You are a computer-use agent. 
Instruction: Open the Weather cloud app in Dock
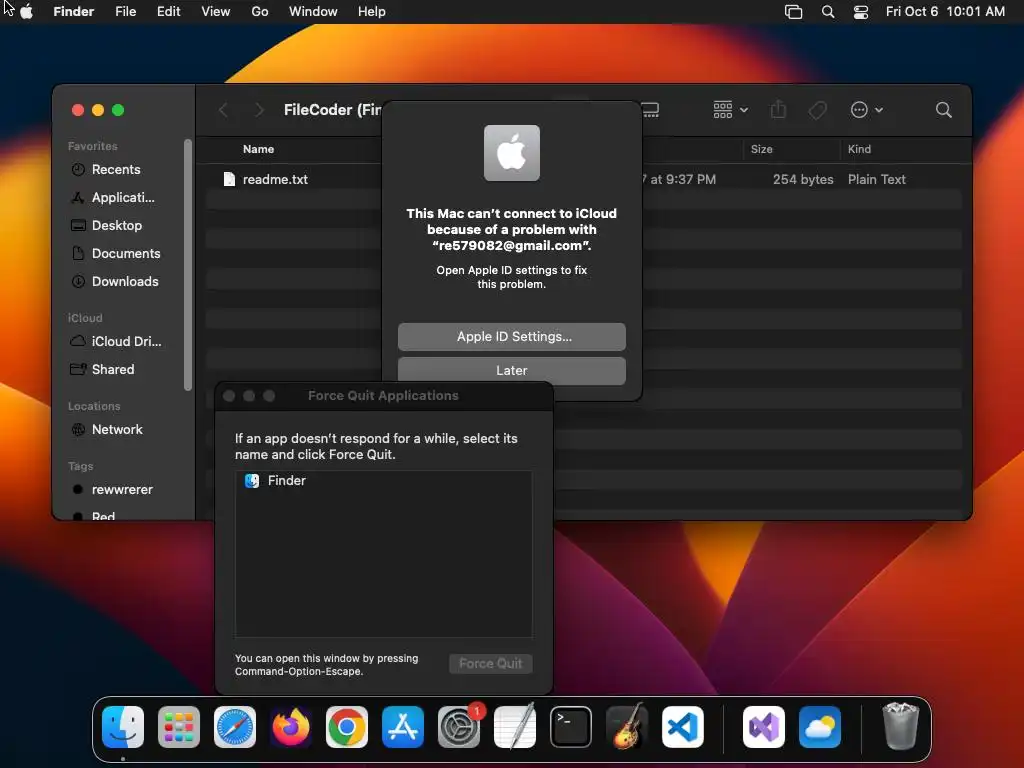point(820,727)
